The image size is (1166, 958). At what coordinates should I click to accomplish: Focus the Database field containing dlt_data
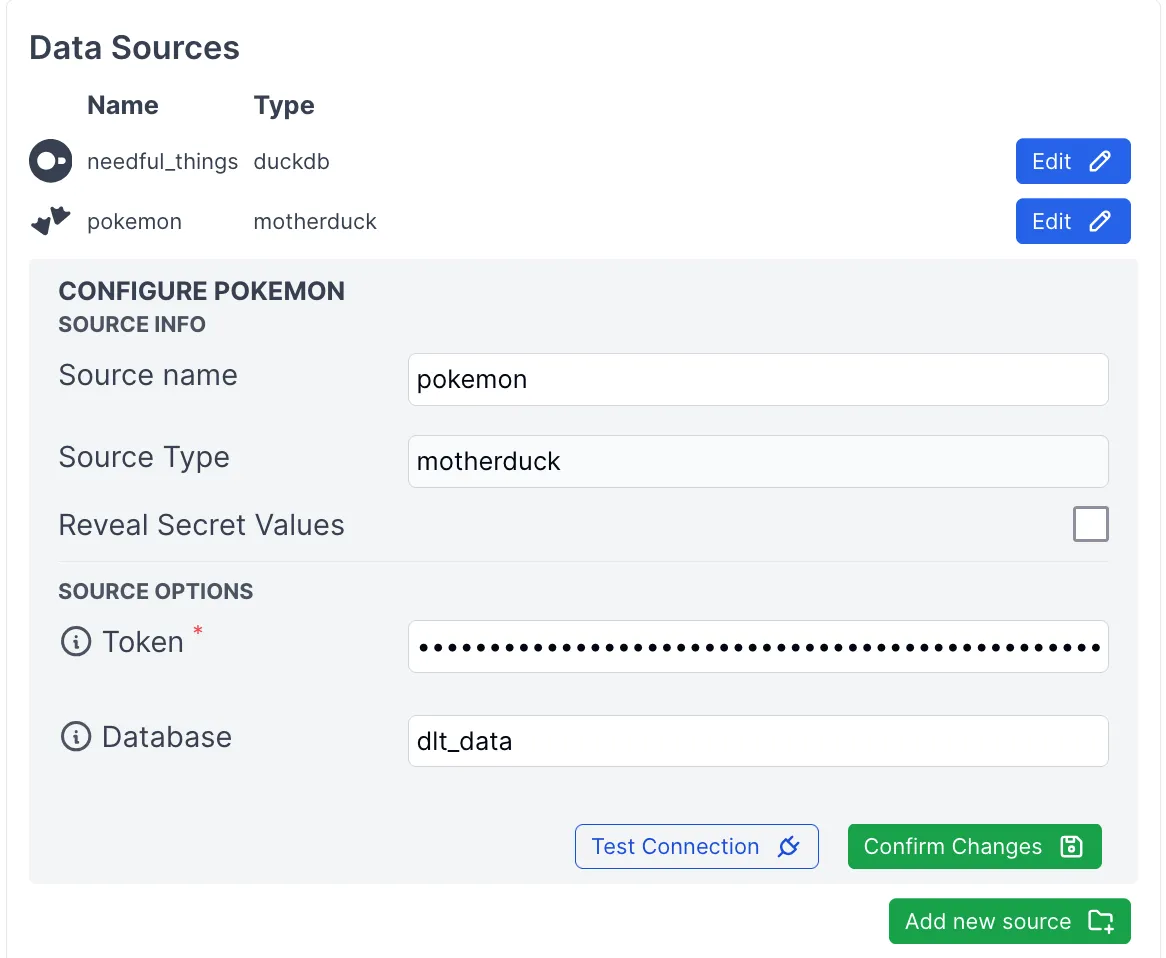(758, 741)
